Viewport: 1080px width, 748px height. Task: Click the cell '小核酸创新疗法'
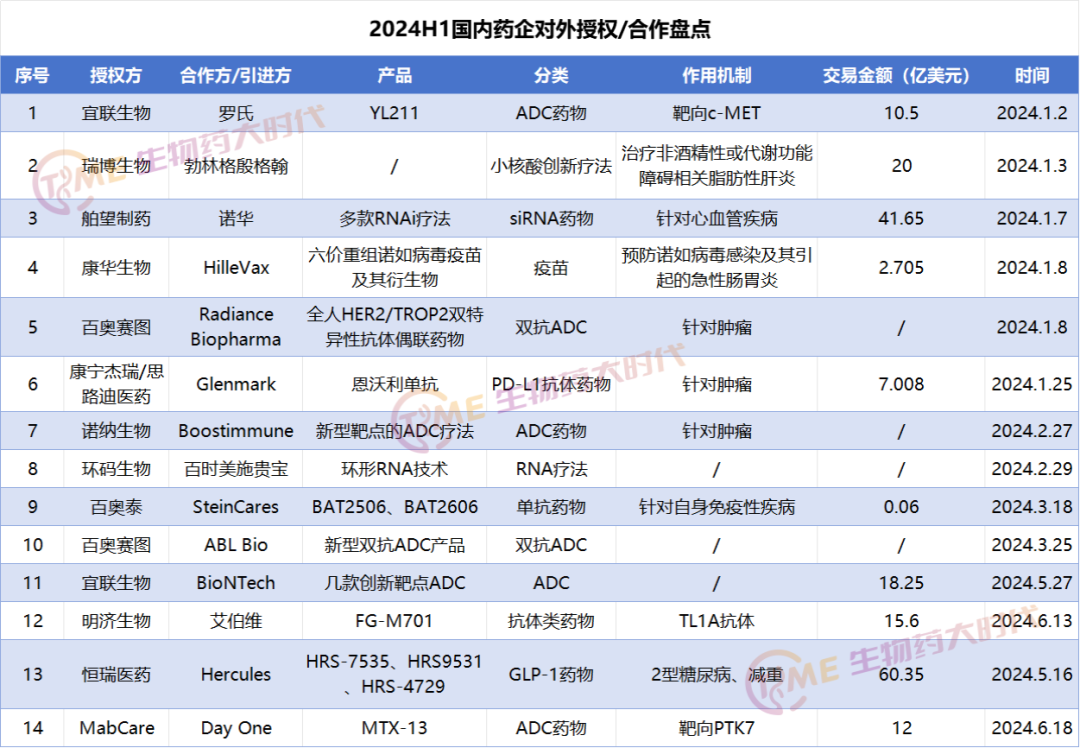[551, 166]
